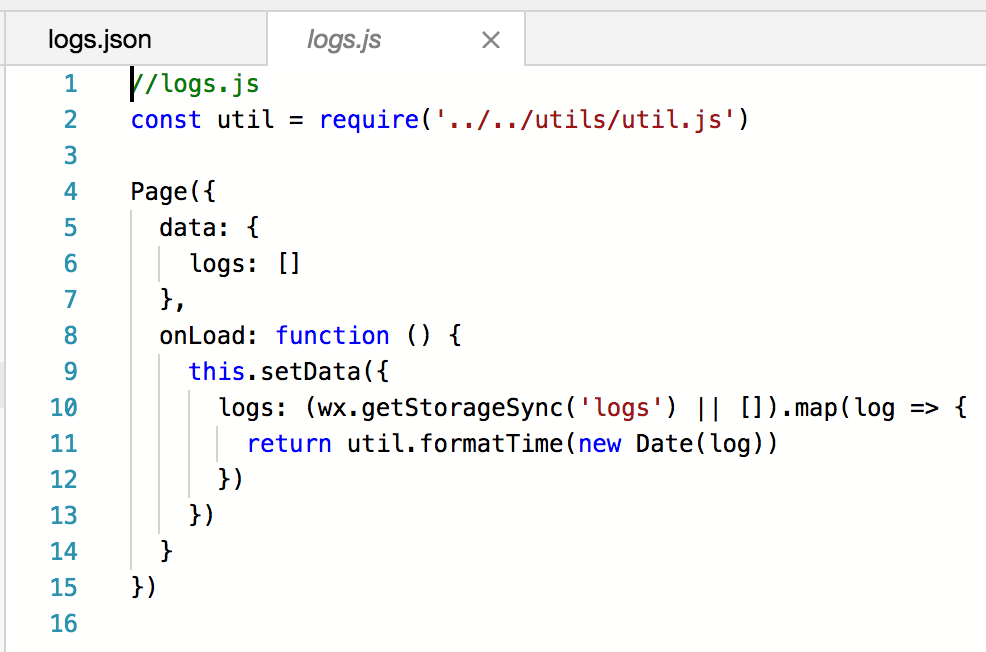
Task: Click the //logs.js comment
Action: click(x=195, y=84)
